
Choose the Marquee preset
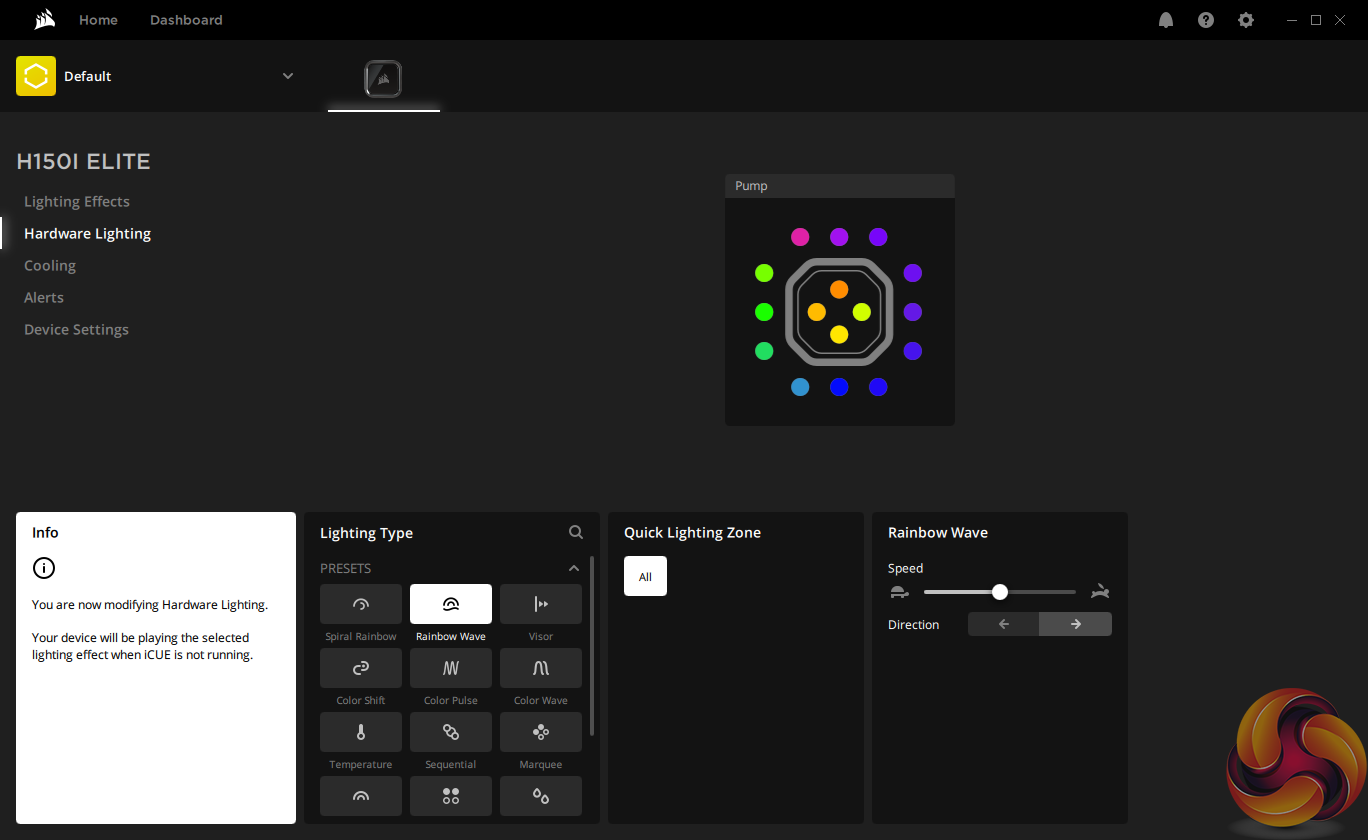point(541,732)
